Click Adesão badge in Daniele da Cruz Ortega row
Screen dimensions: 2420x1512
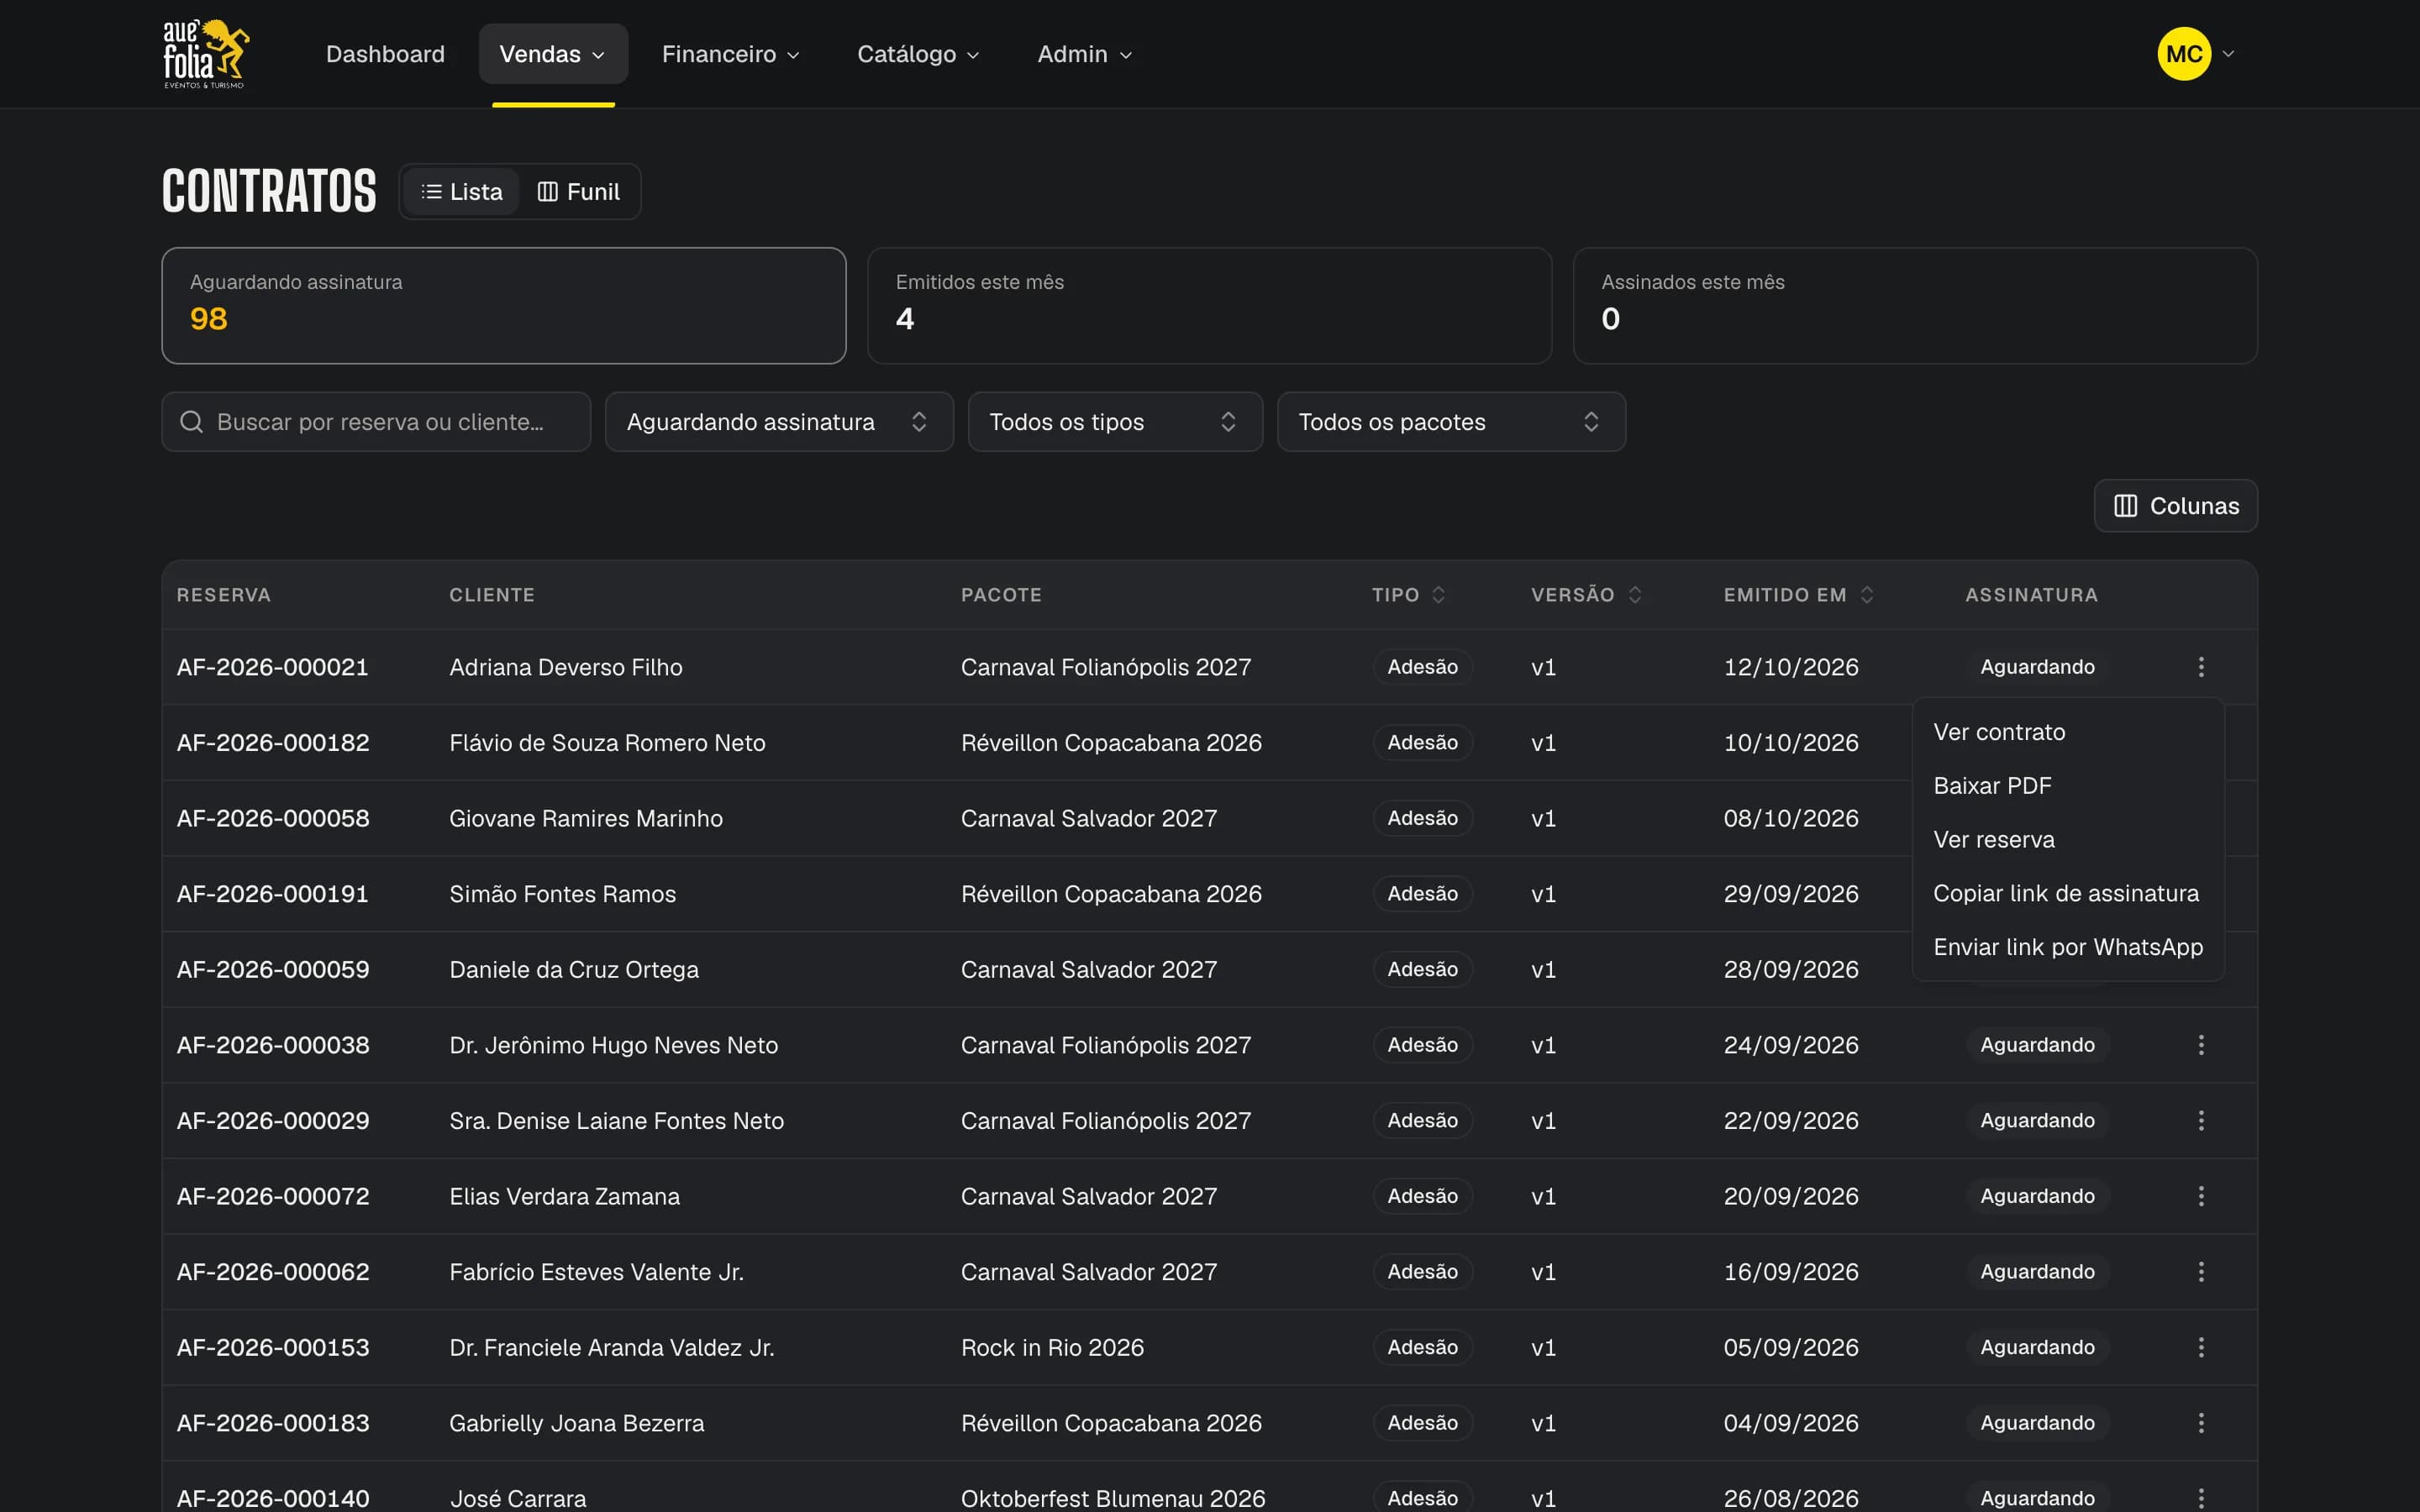(x=1422, y=970)
